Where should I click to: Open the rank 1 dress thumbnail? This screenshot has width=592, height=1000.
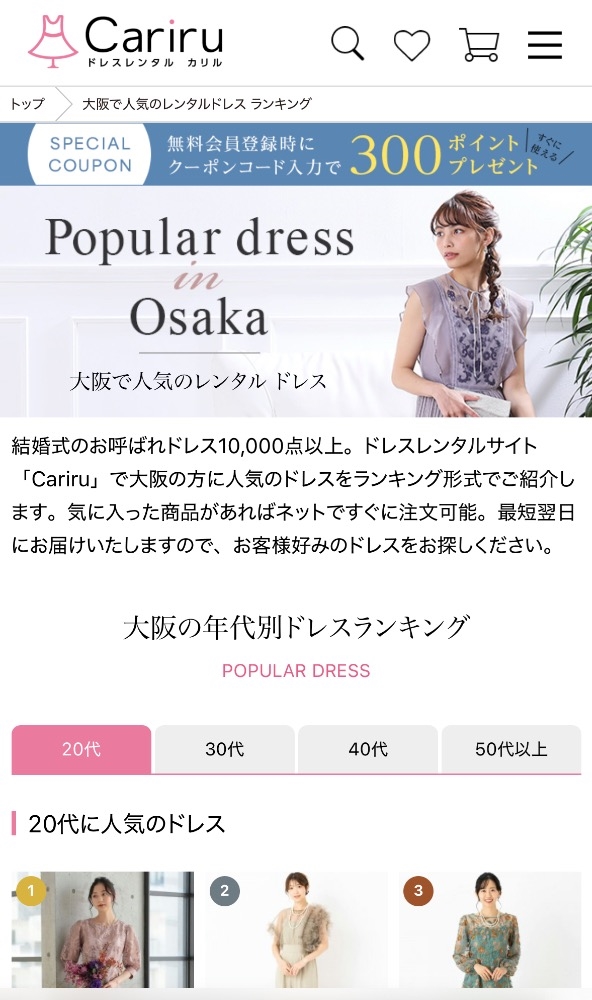point(103,930)
